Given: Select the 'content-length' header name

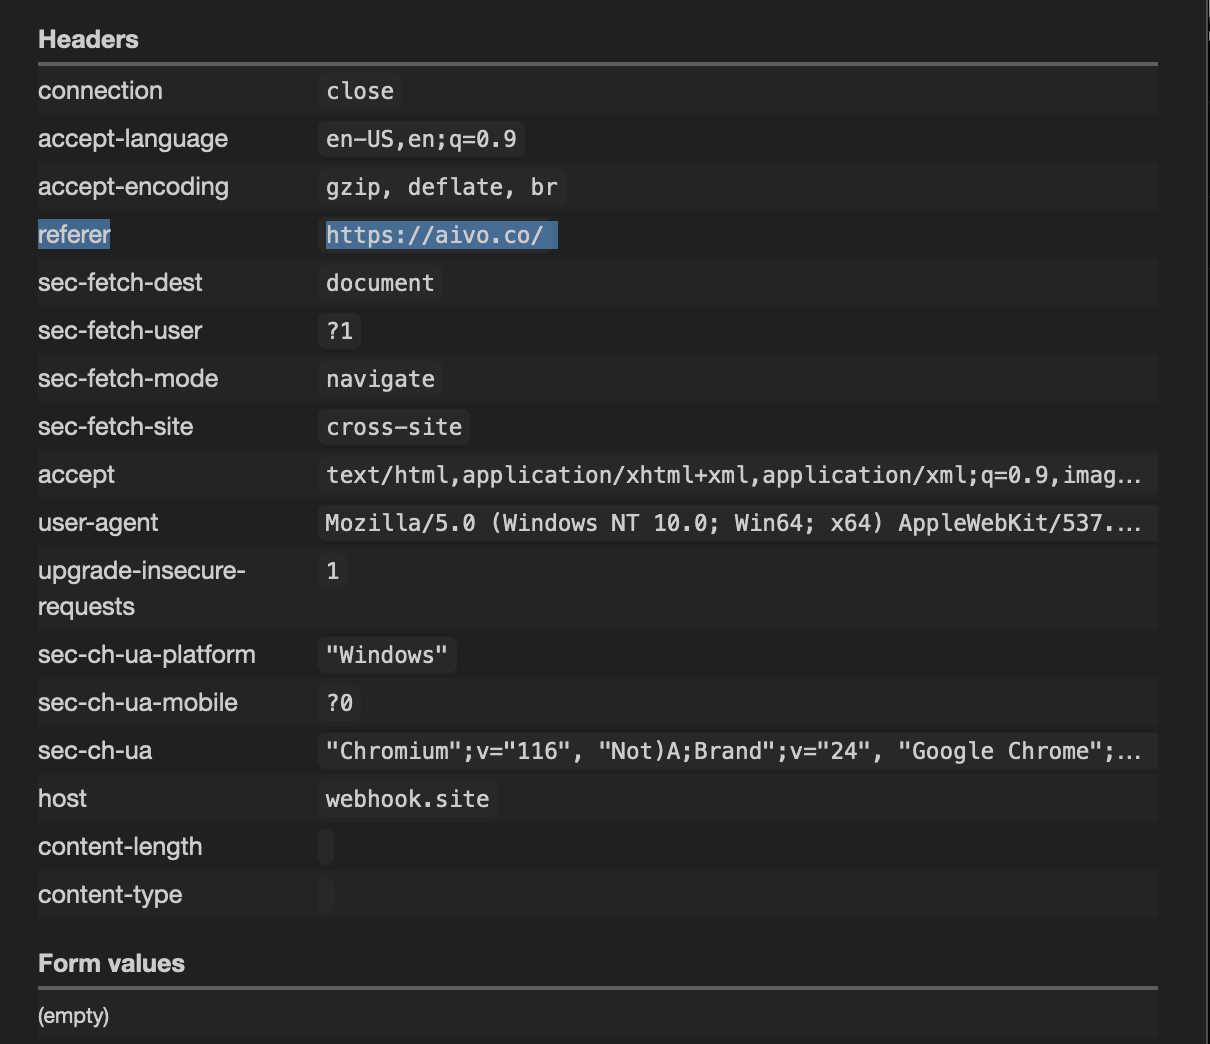Looking at the screenshot, I should click(x=120, y=847).
